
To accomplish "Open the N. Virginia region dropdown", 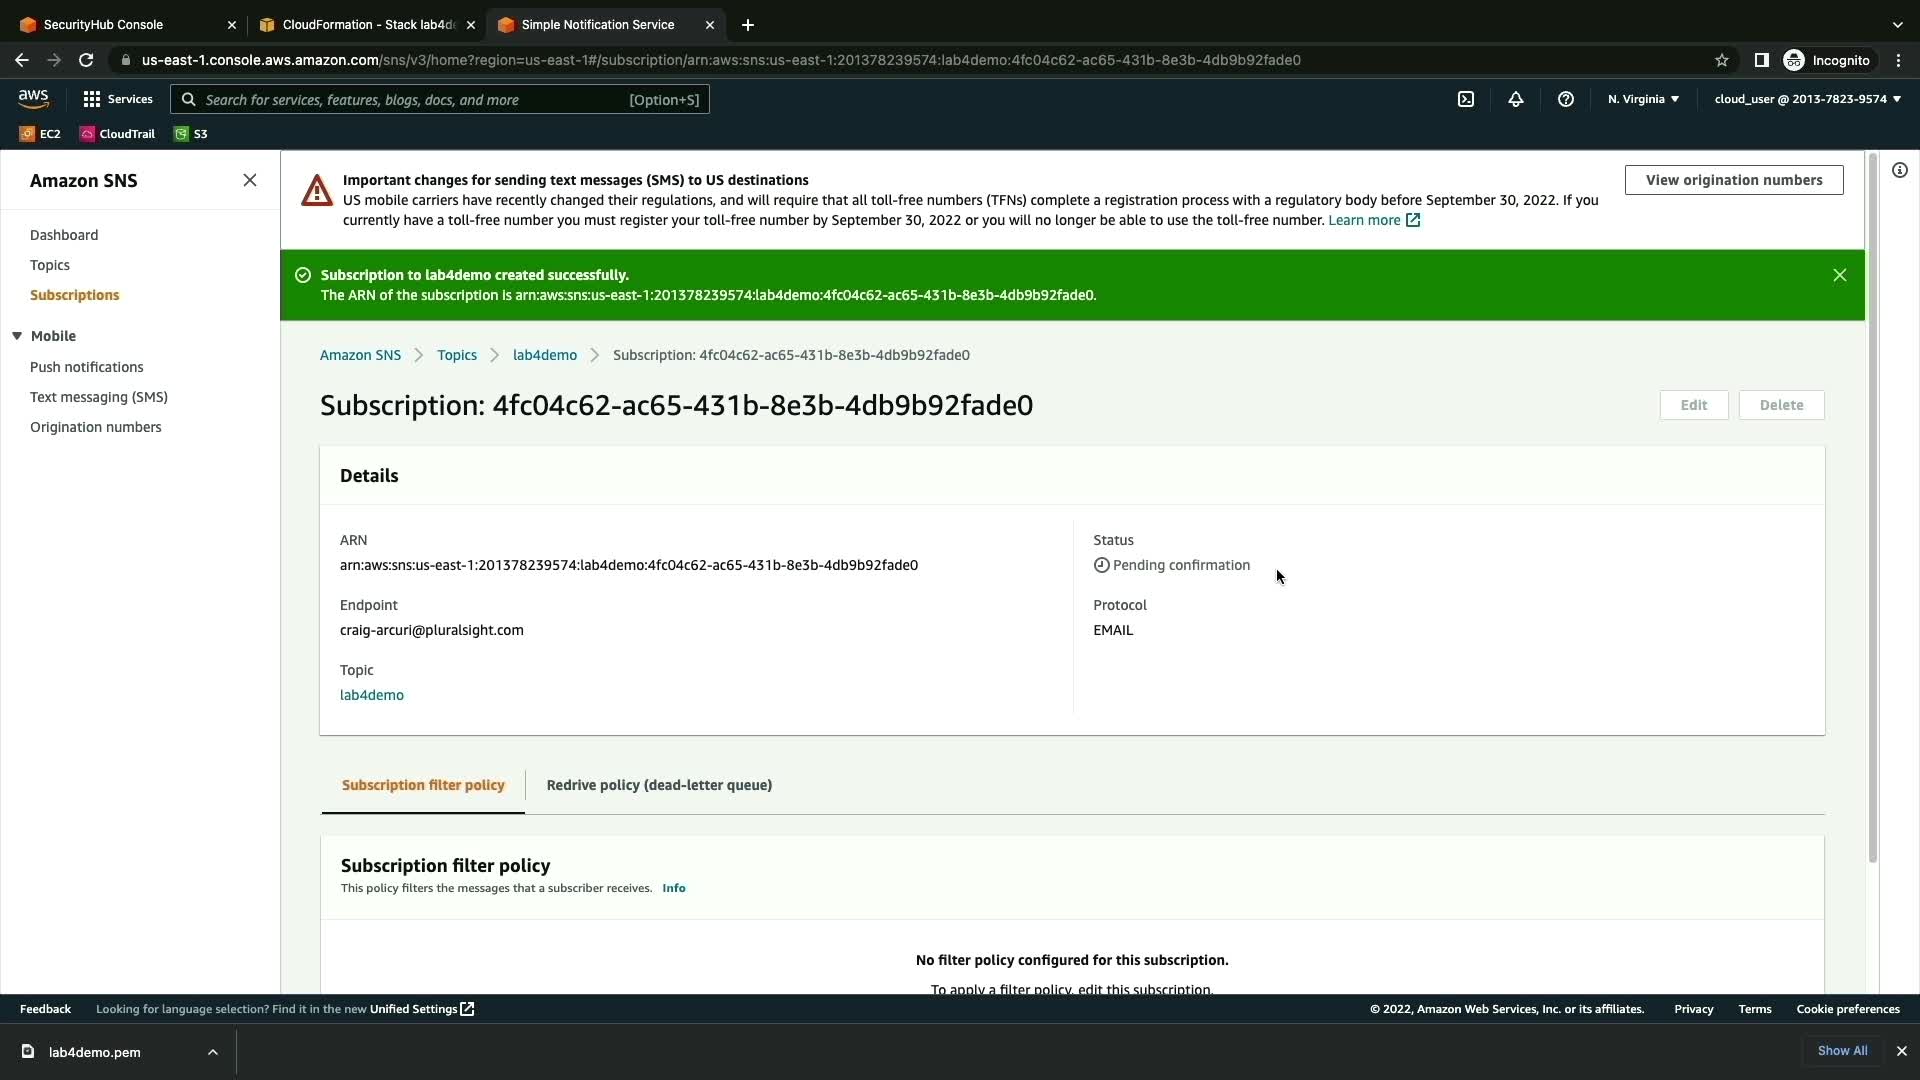I will [x=1643, y=99].
